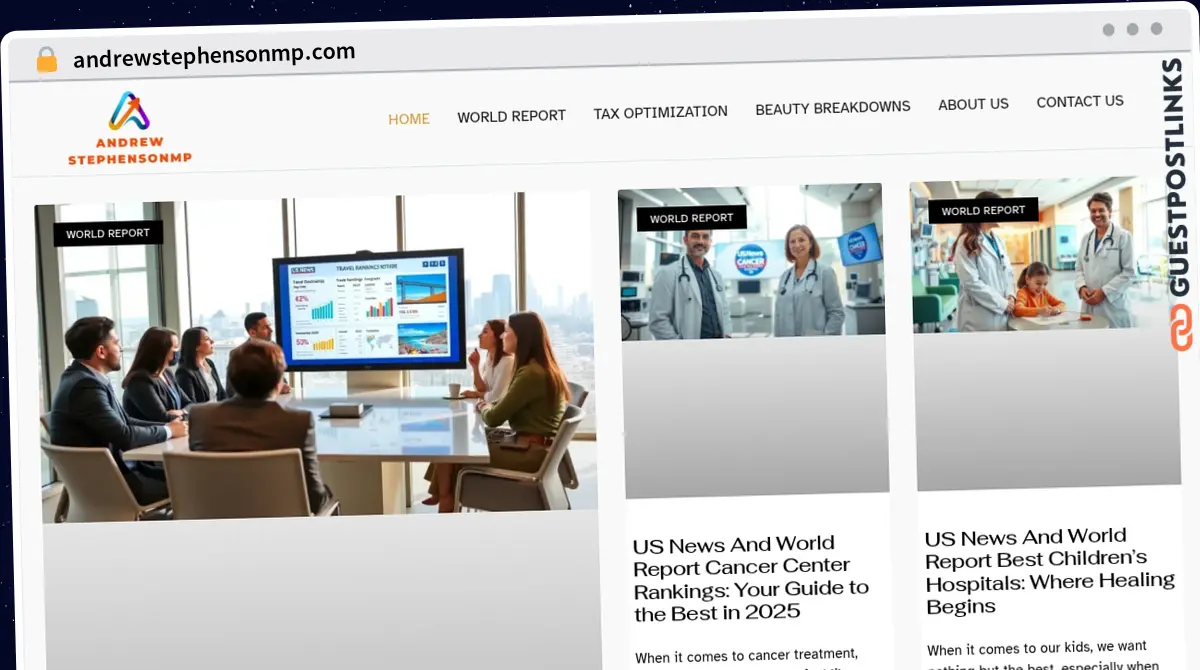Screen dimensions: 1200x670
Task: Click the padlock icon in the address bar
Action: point(47,59)
